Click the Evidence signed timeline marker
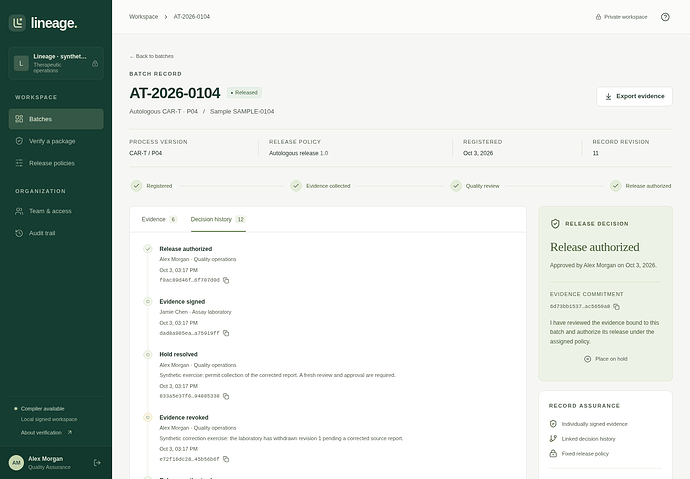Screen dimensions: 690x479 point(148,302)
